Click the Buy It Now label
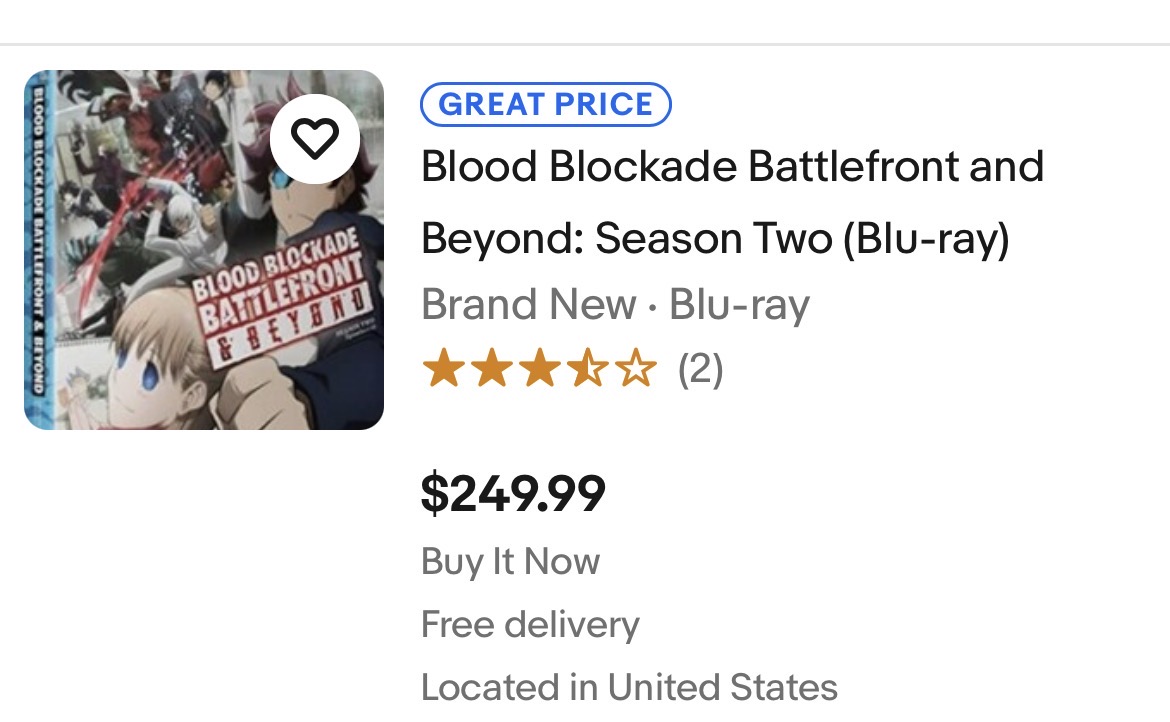This screenshot has height=722, width=1170. pos(510,561)
